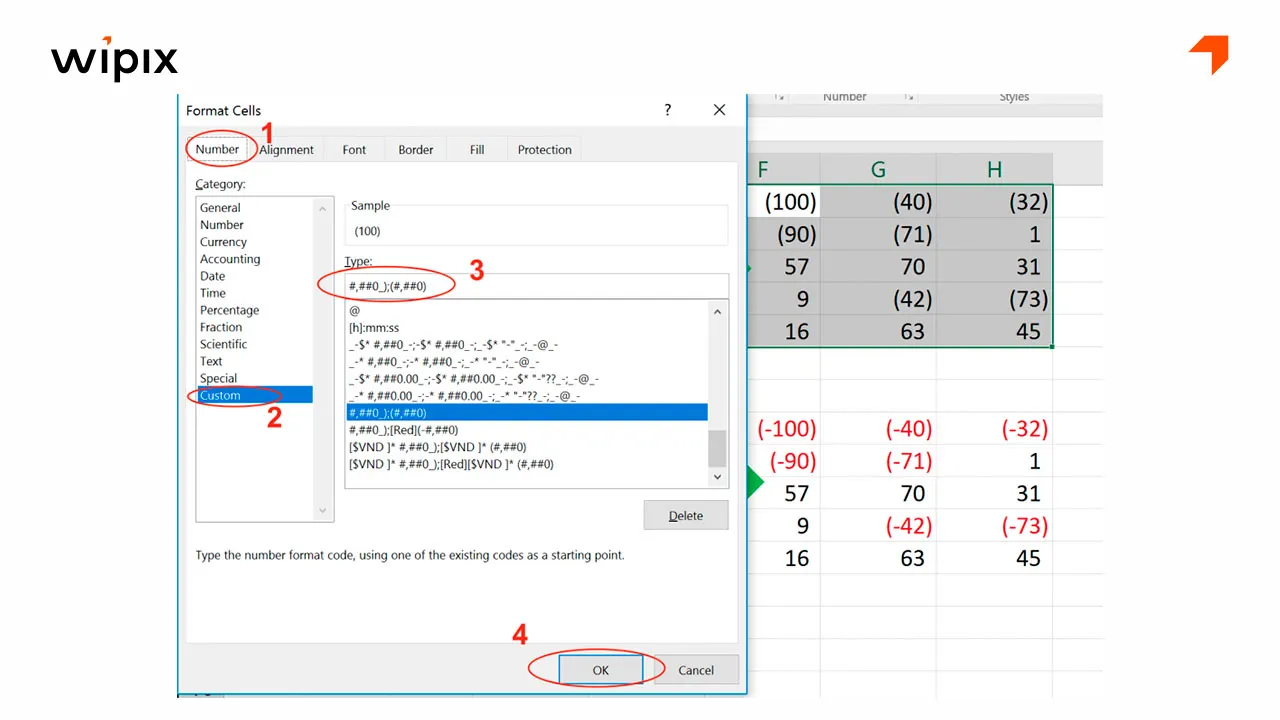Open the Number group dialog launcher in the ribbon

908,97
